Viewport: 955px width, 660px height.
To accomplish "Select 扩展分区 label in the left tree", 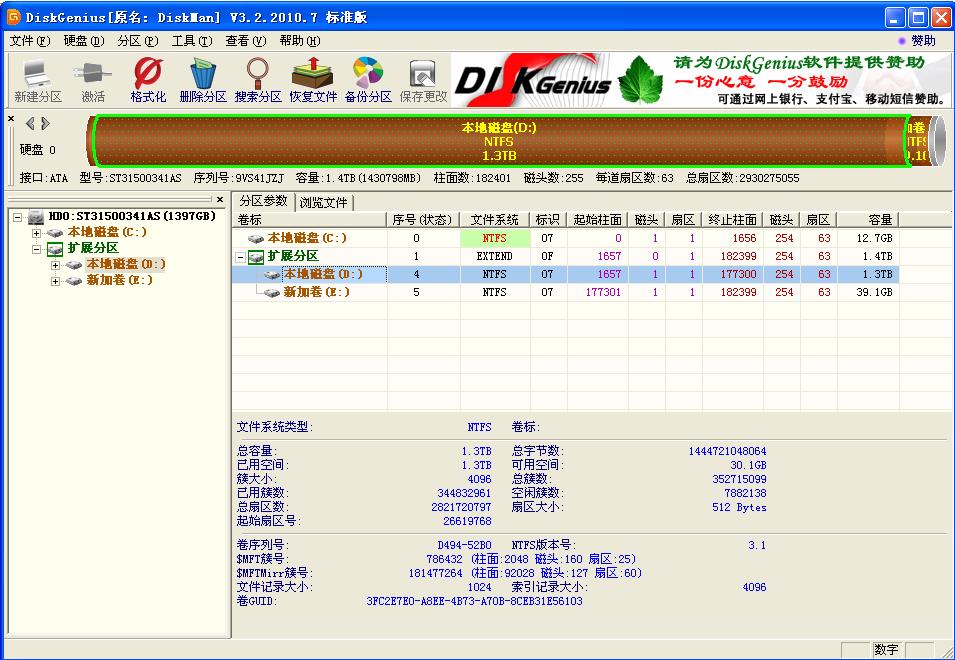I will (93, 248).
